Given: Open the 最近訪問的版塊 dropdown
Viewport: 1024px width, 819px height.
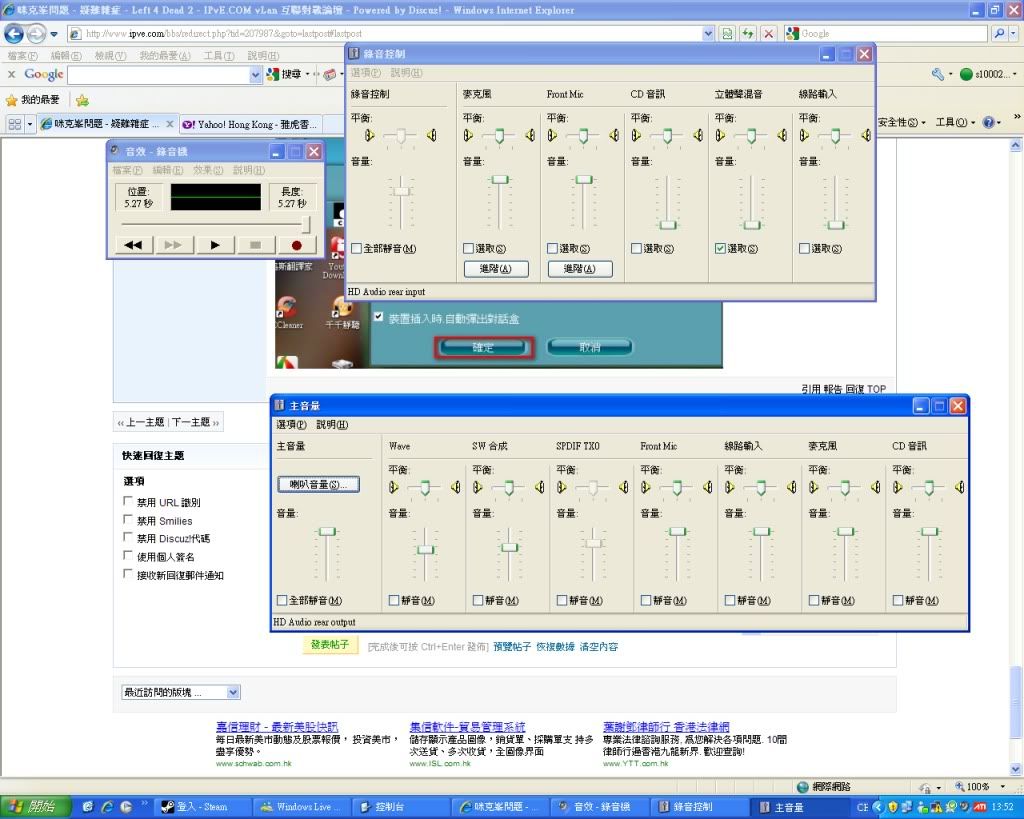Looking at the screenshot, I should coord(233,692).
